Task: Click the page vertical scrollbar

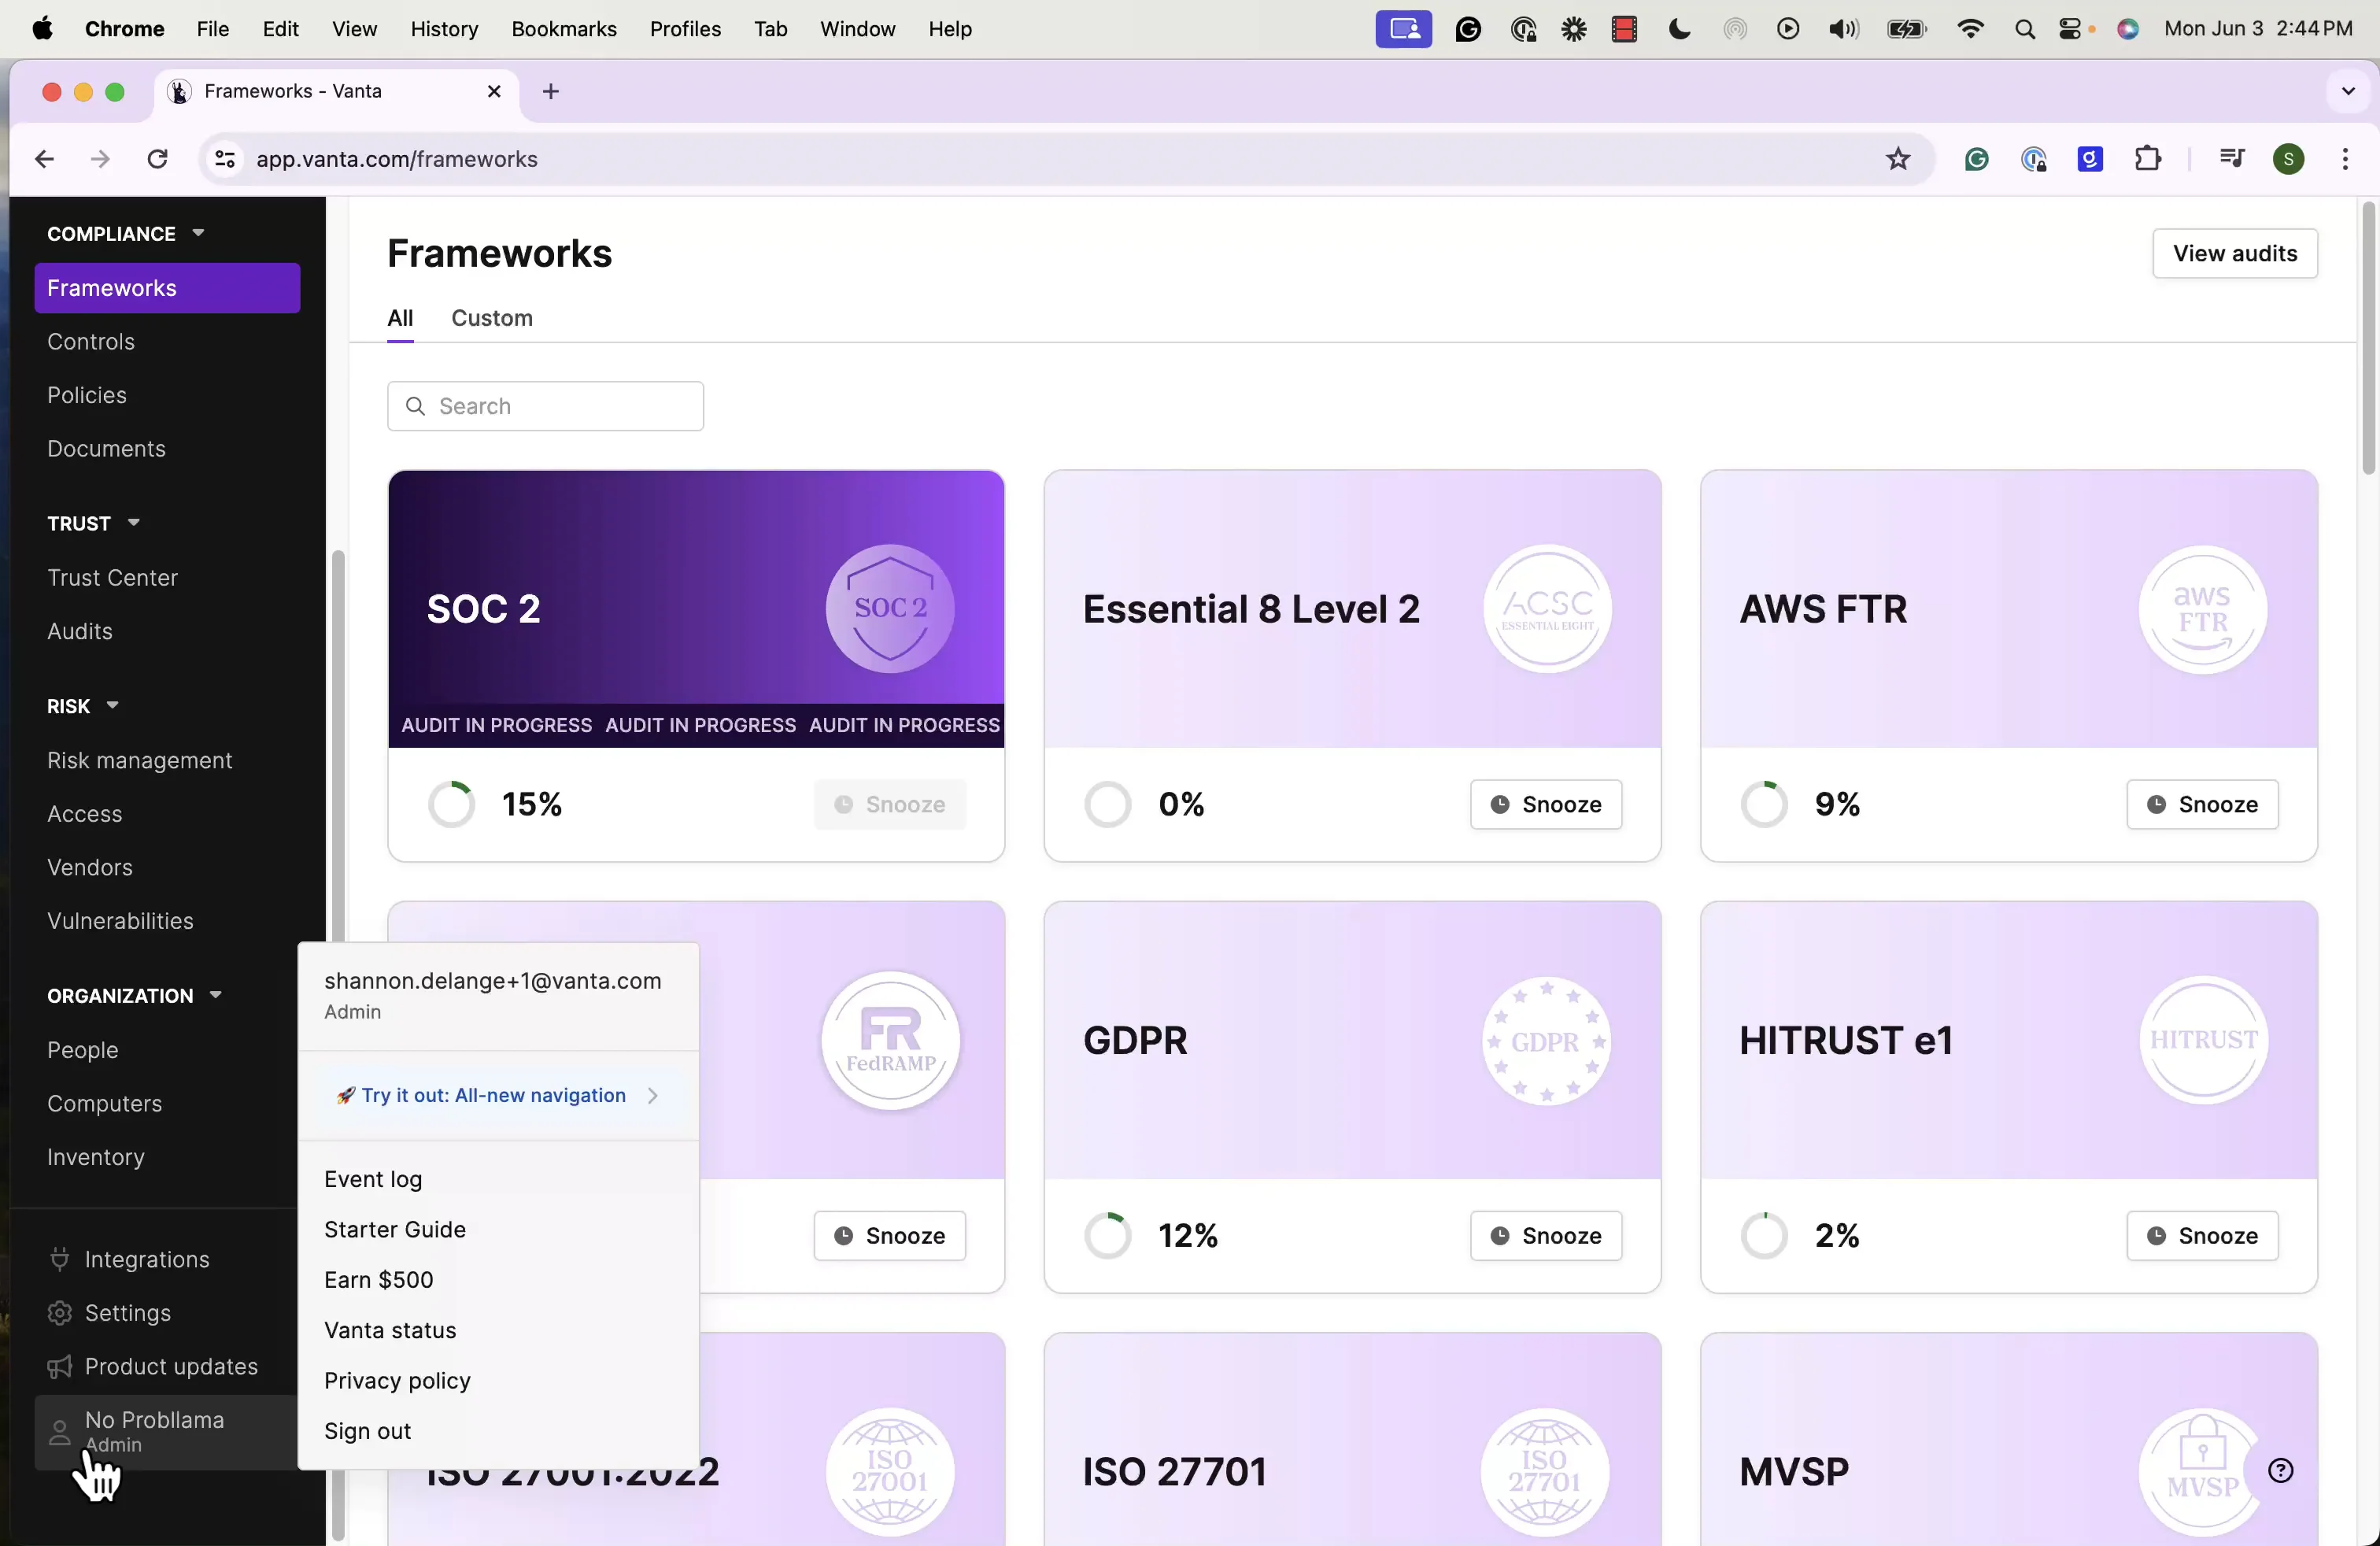Action: 2367,338
